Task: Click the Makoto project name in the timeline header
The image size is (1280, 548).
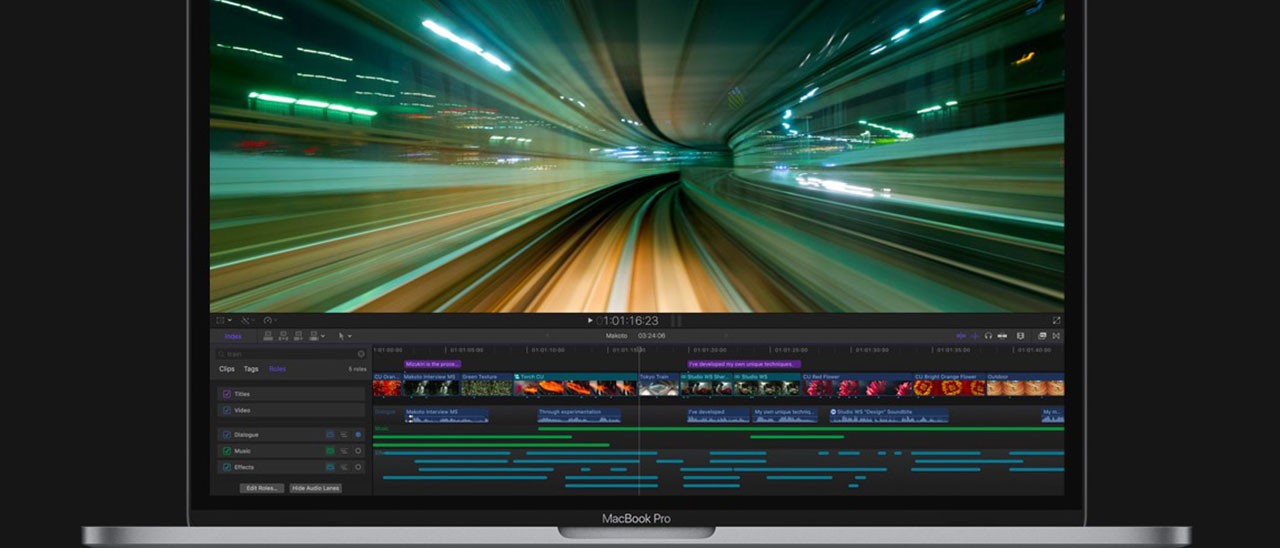Action: click(x=616, y=336)
